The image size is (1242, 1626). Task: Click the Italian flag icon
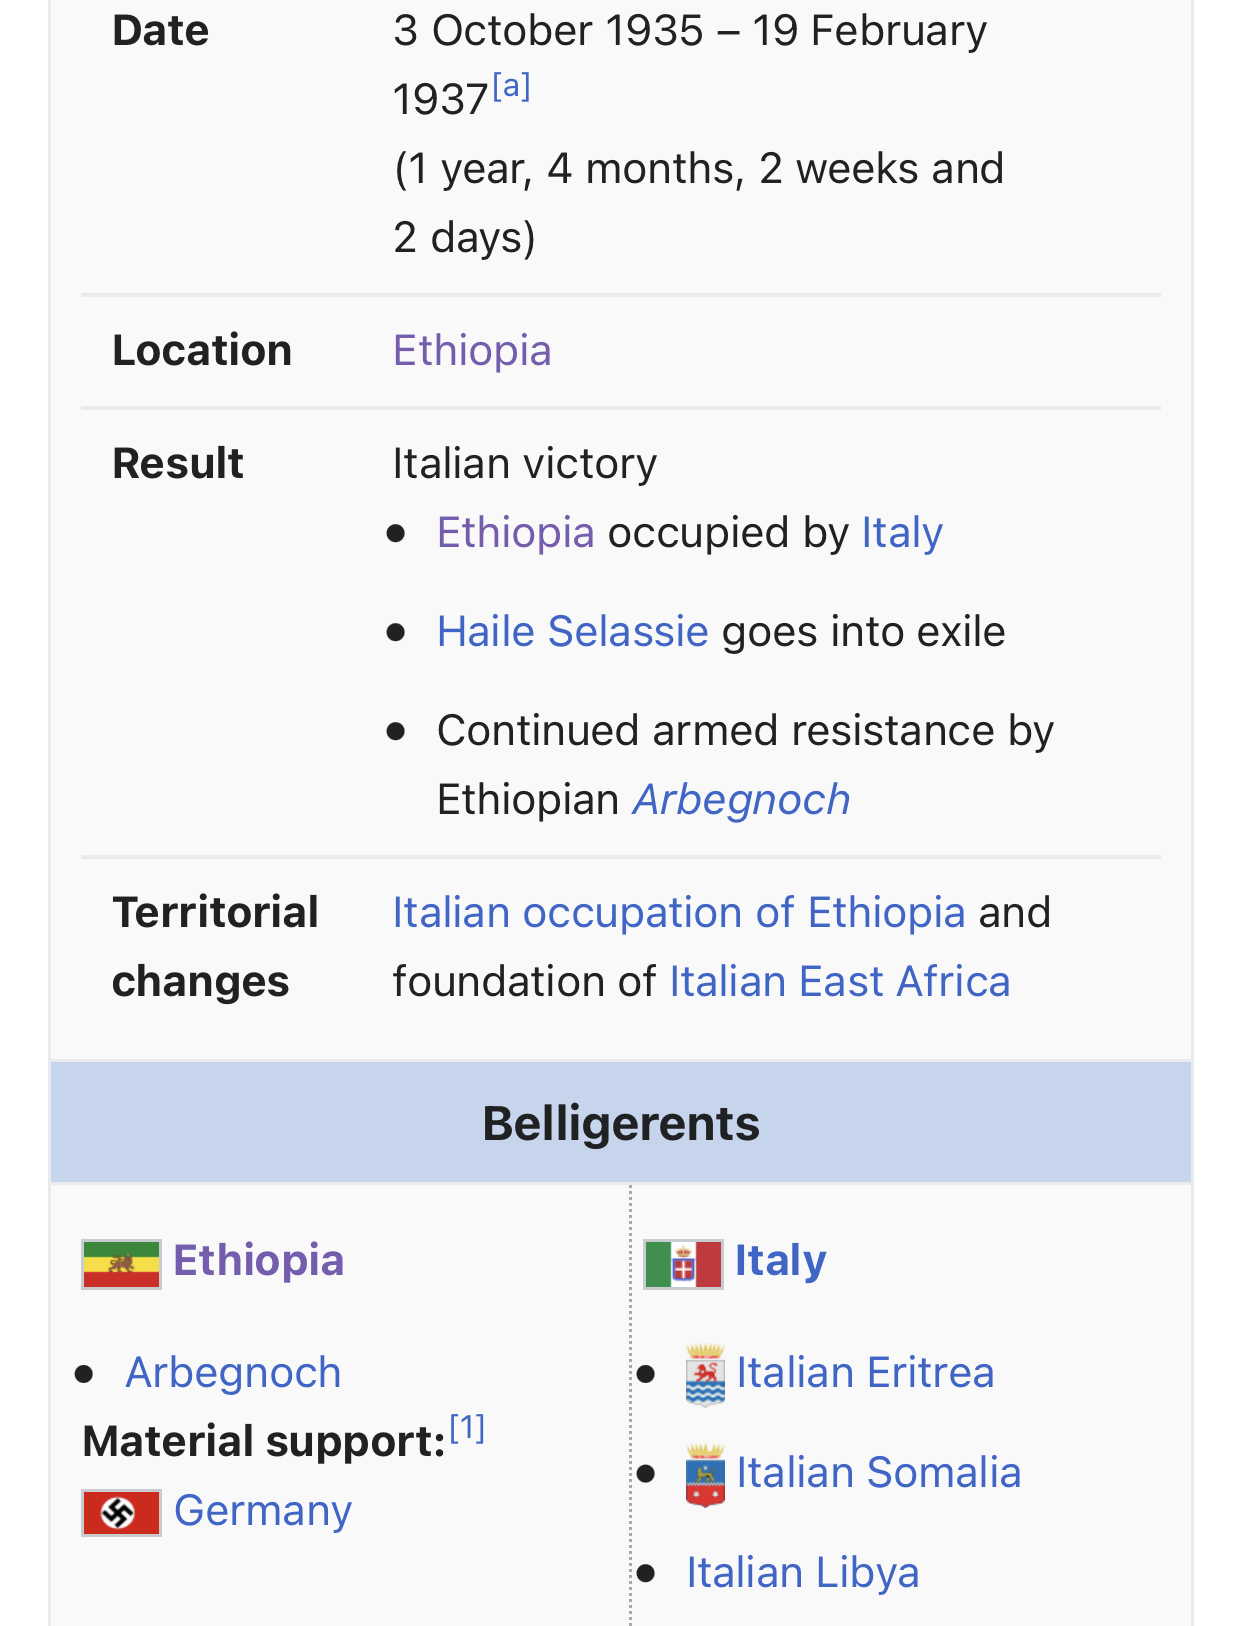pyautogui.click(x=683, y=1264)
